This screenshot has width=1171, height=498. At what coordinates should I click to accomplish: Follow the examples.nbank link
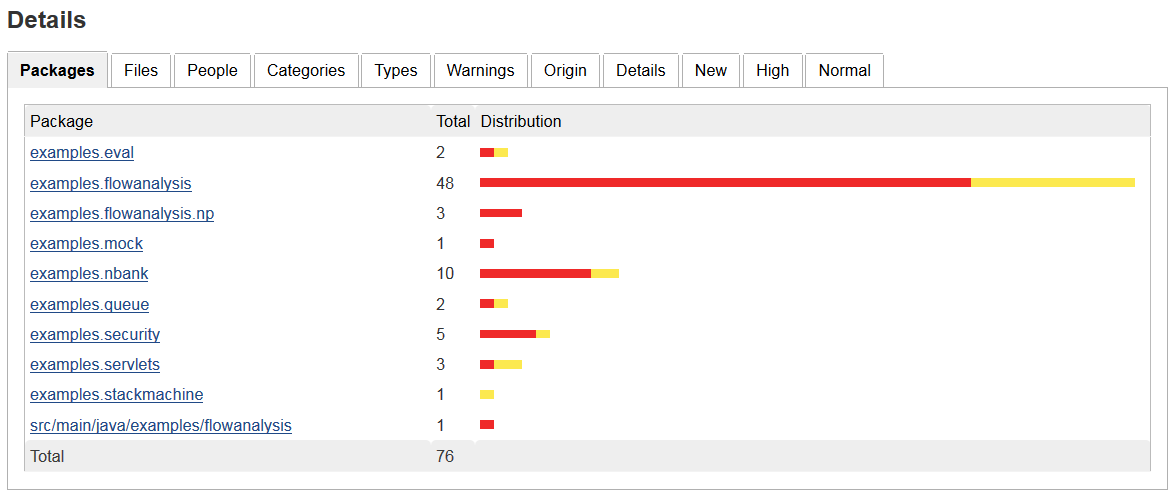pos(89,274)
